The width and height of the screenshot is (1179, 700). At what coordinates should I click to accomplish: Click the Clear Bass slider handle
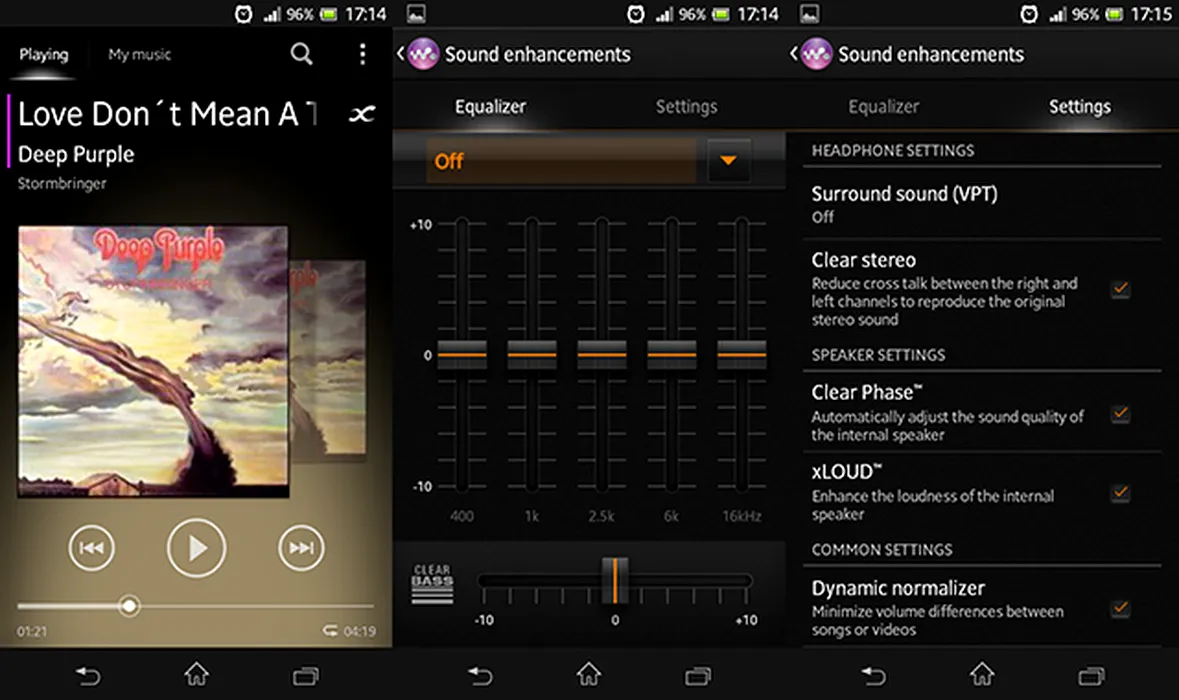pos(615,580)
